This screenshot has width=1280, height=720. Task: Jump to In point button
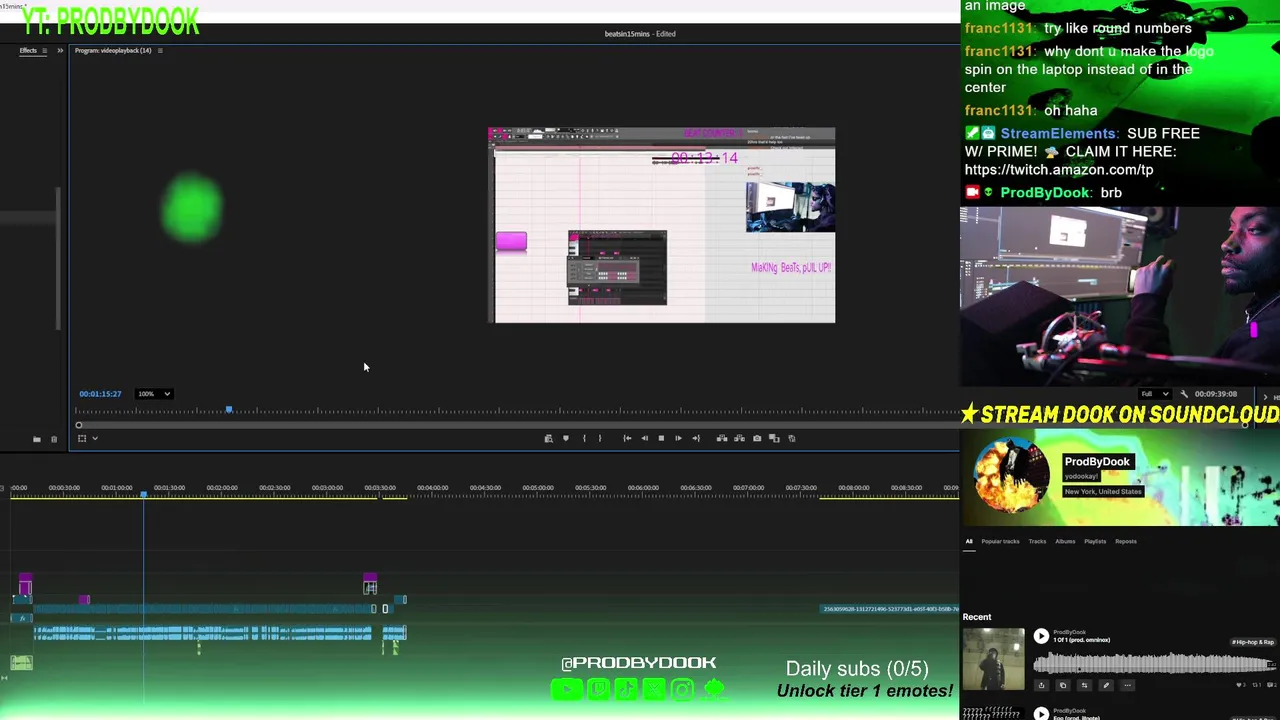pyautogui.click(x=627, y=438)
